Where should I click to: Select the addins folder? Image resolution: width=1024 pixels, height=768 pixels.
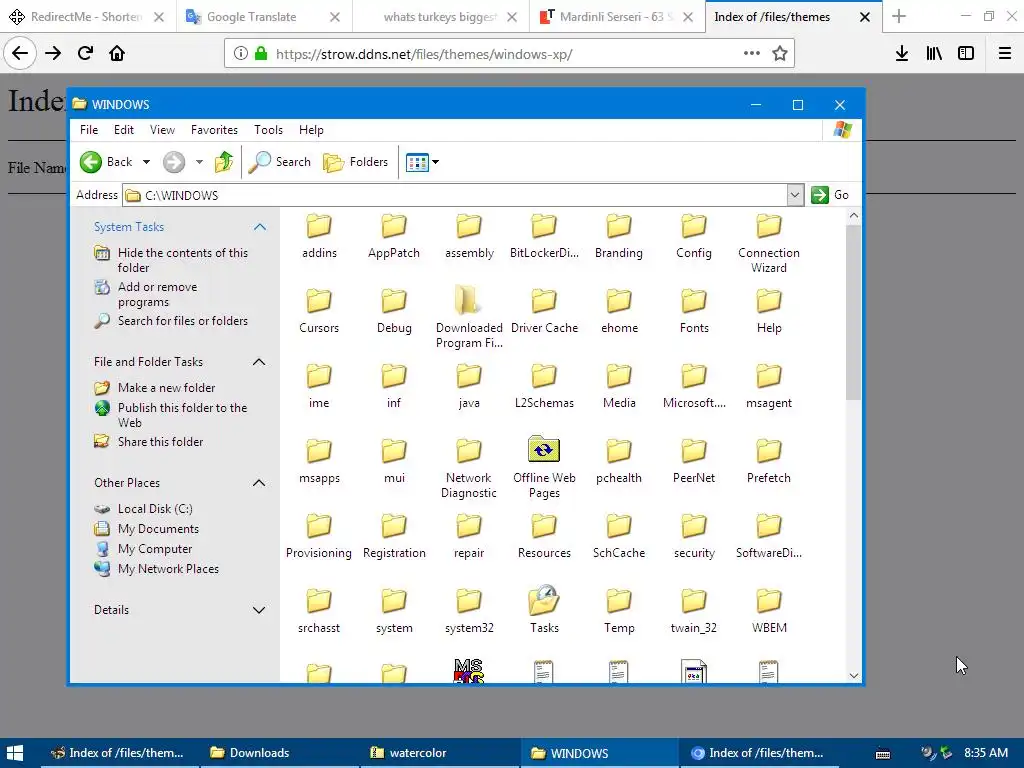click(x=319, y=236)
